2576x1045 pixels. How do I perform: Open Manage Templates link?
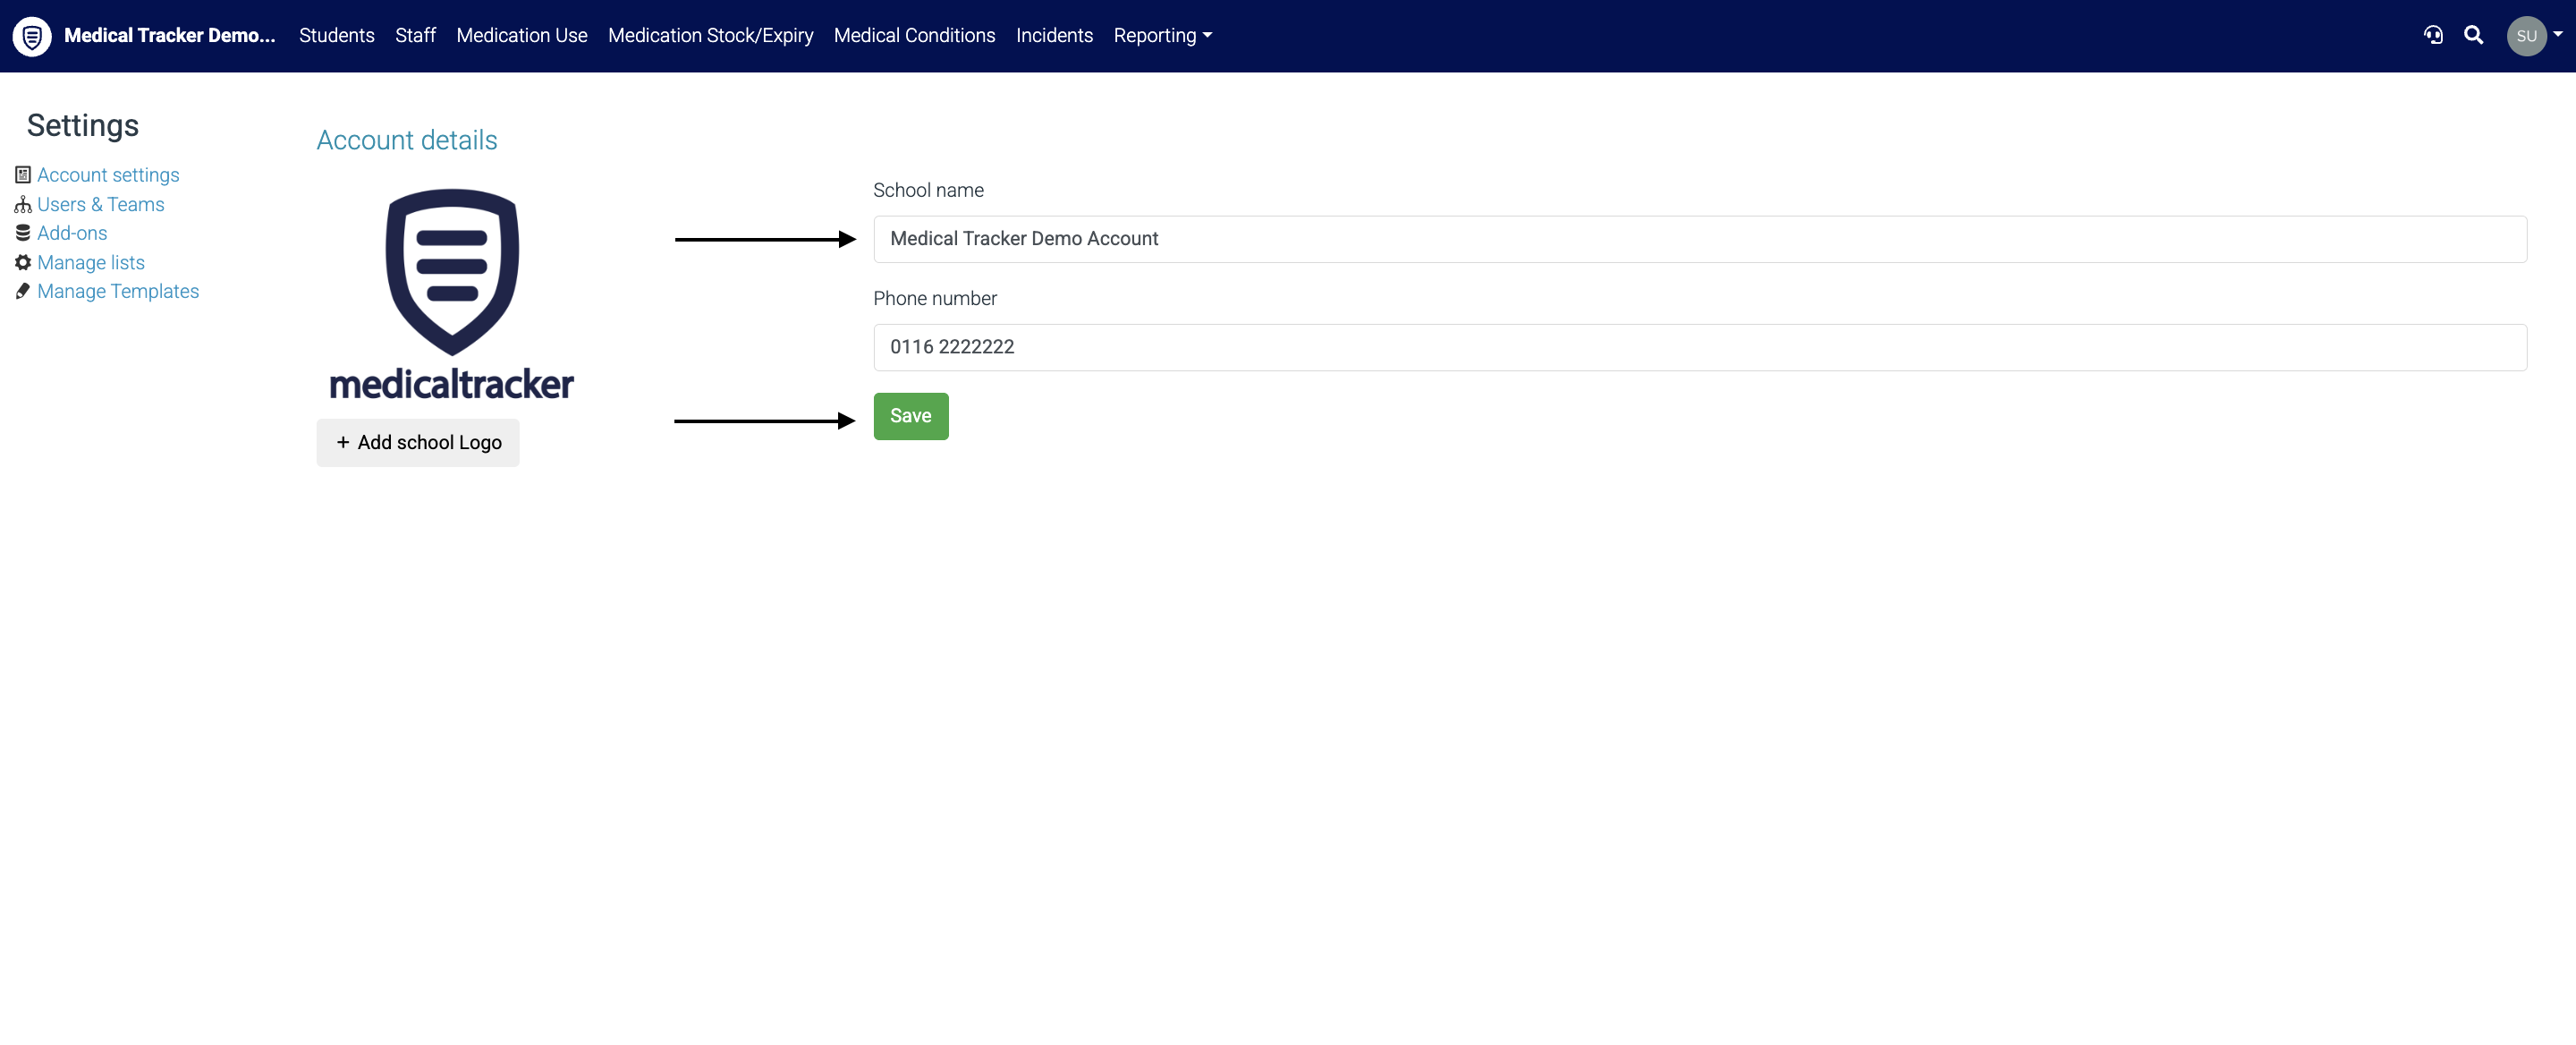pos(118,291)
